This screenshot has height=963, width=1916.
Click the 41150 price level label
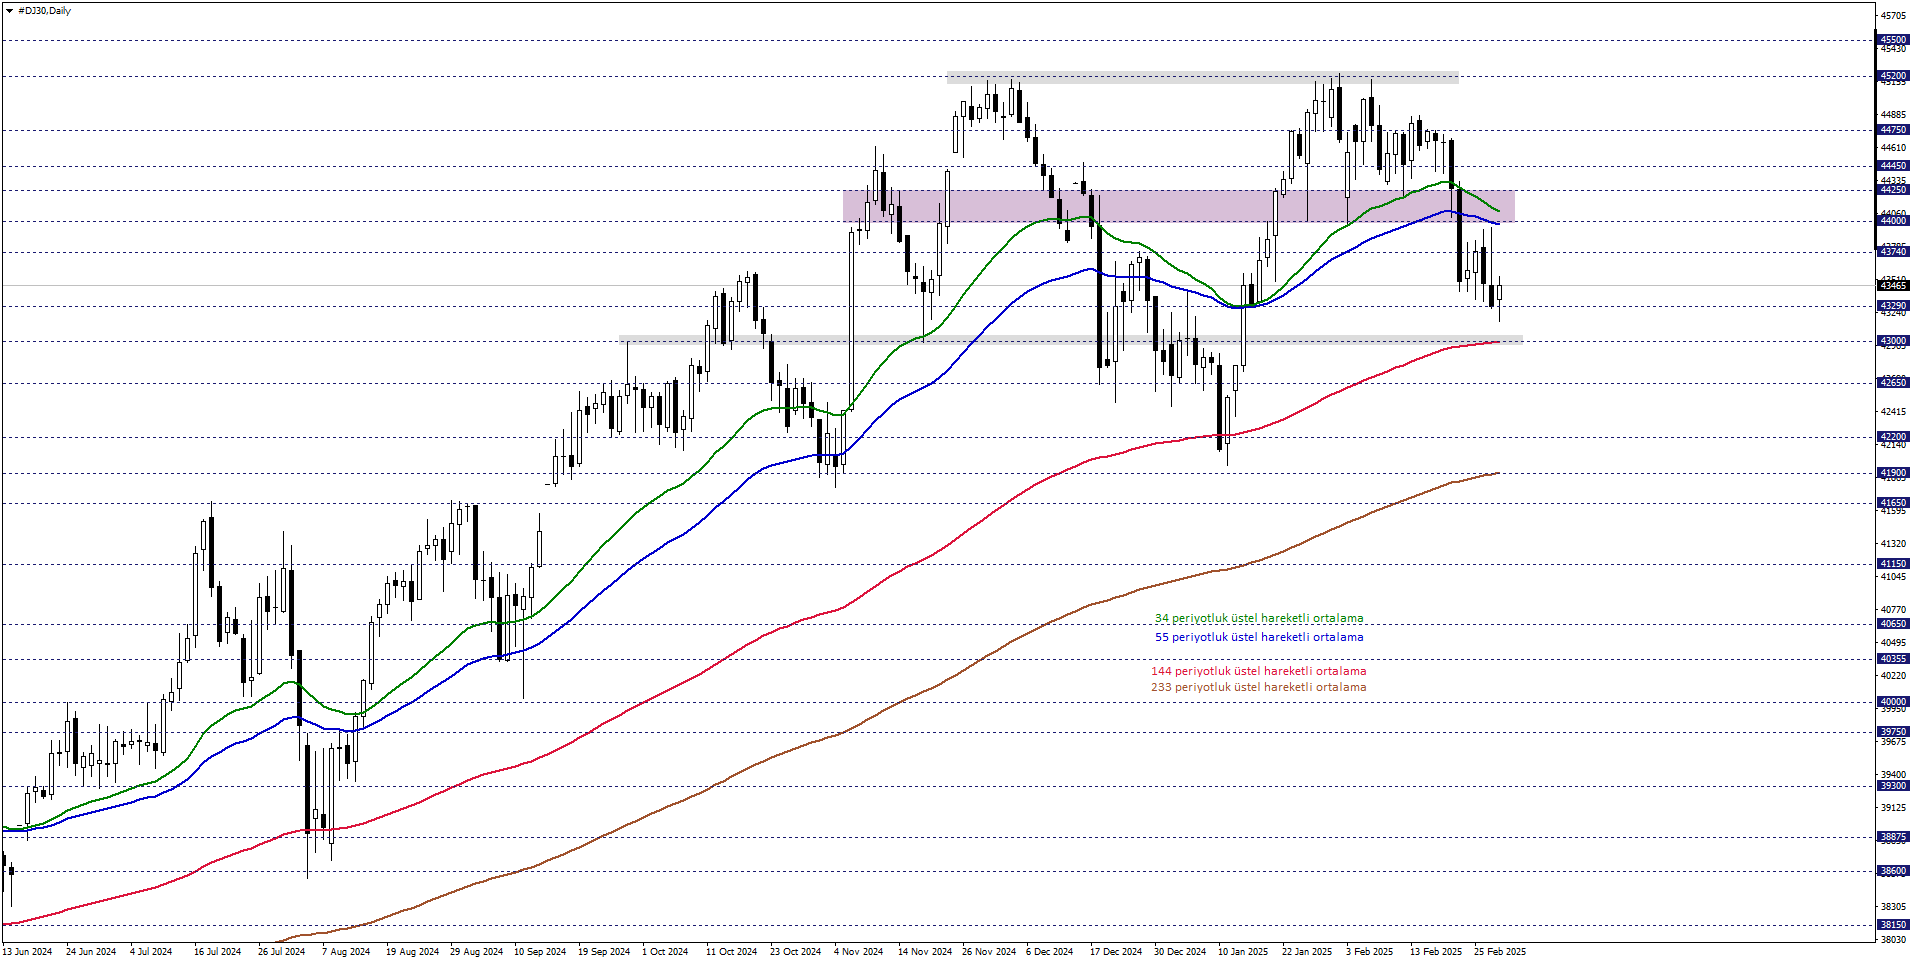1893,564
